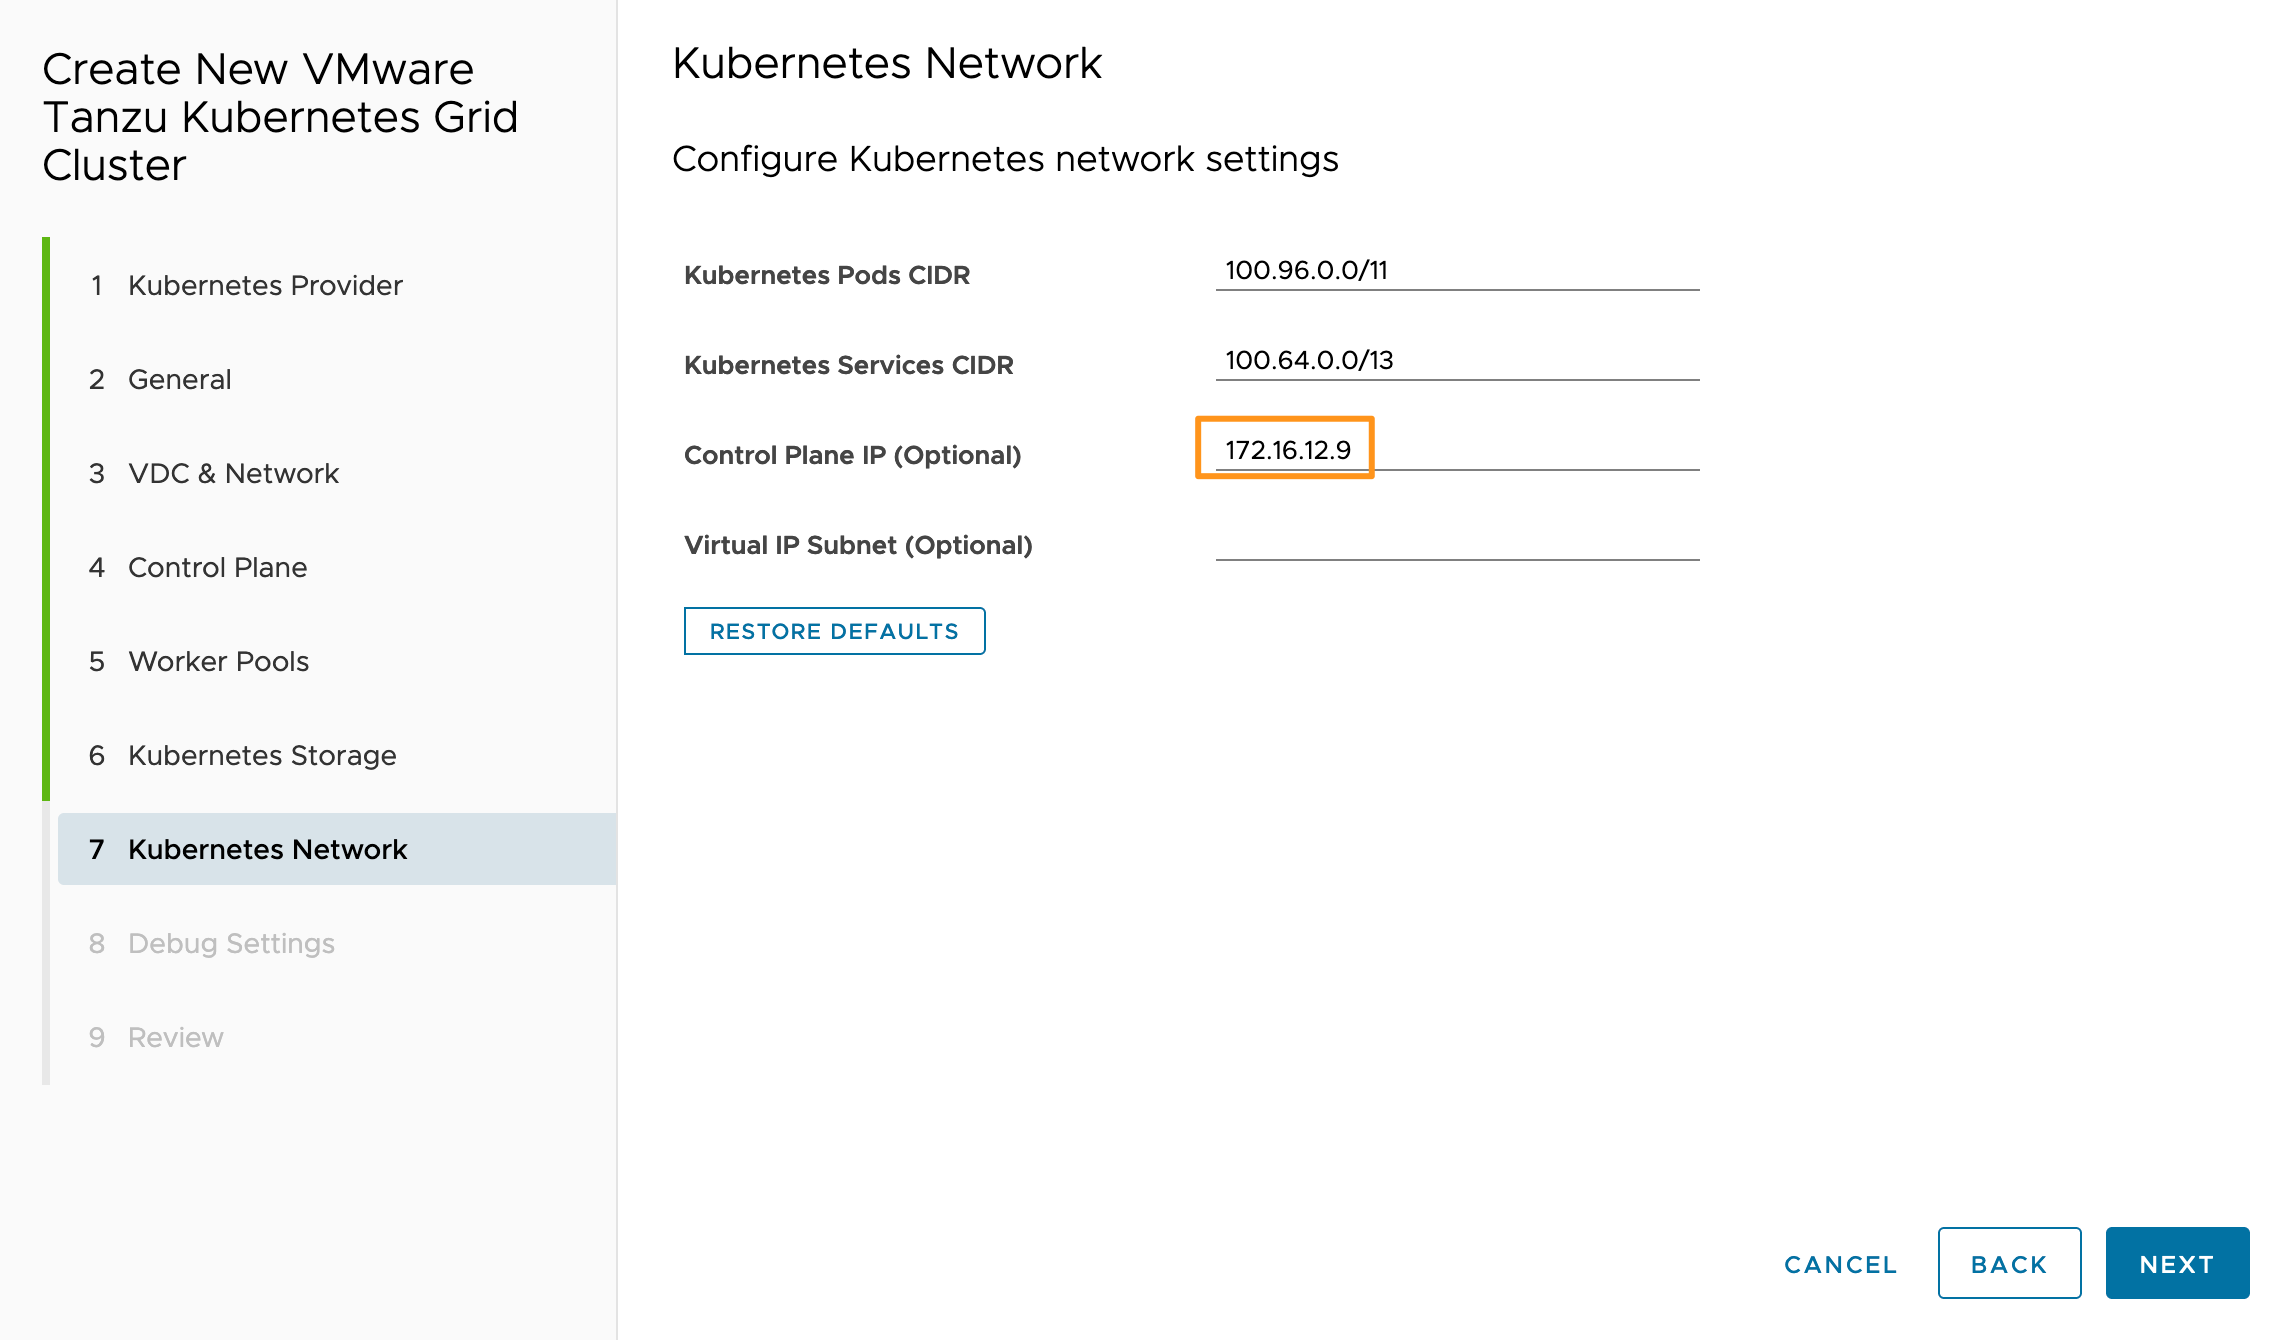Select VDC & Network step
Image resolution: width=2292 pixels, height=1340 pixels.
(214, 473)
